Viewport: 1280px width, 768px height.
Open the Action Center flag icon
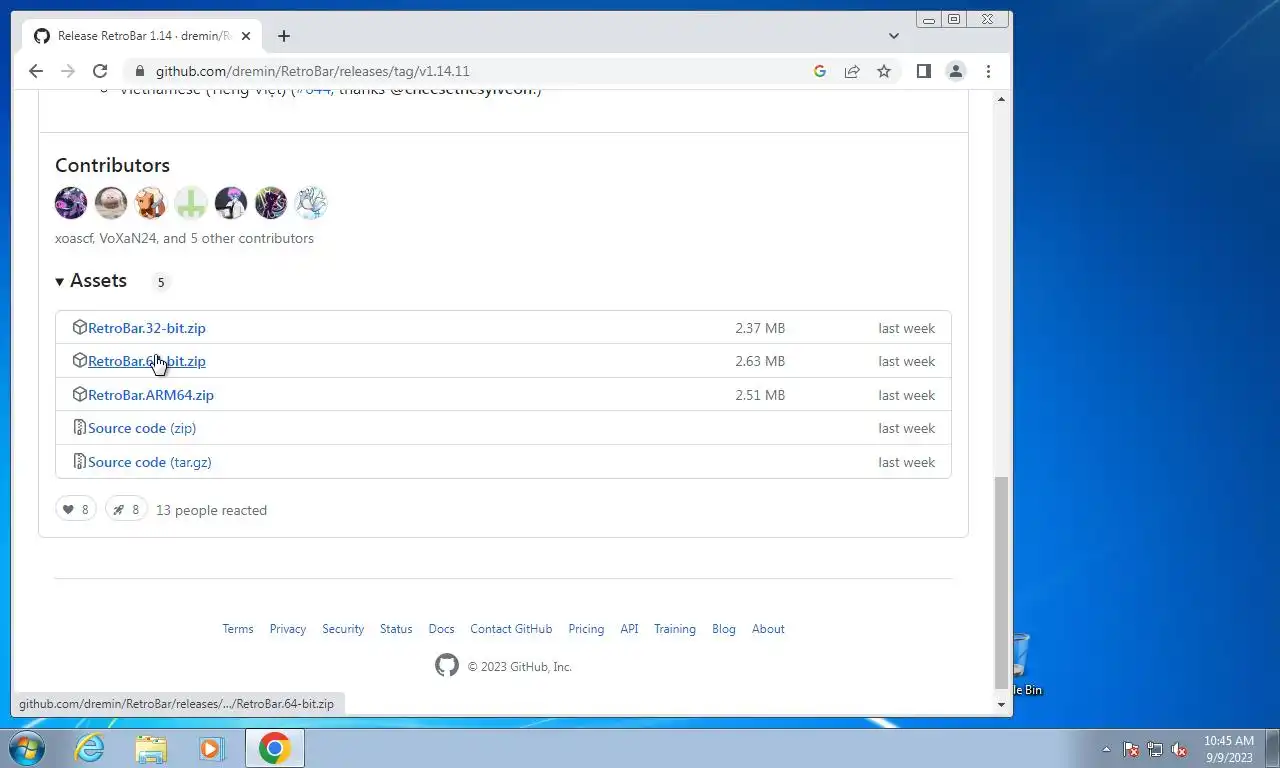(x=1131, y=749)
